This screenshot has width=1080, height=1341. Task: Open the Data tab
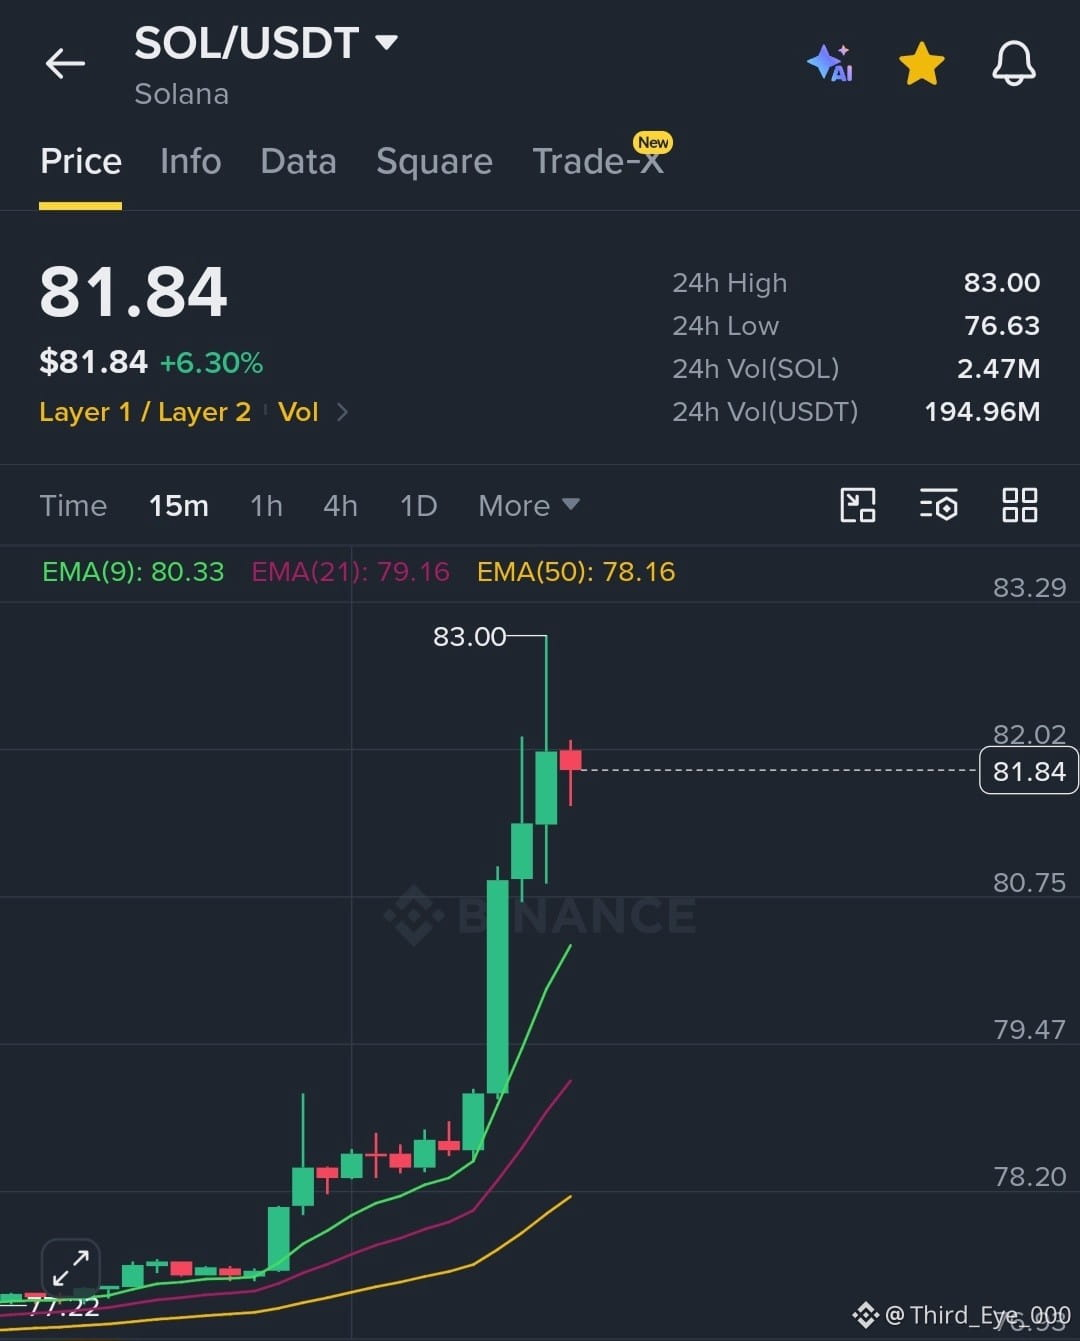[x=298, y=161]
